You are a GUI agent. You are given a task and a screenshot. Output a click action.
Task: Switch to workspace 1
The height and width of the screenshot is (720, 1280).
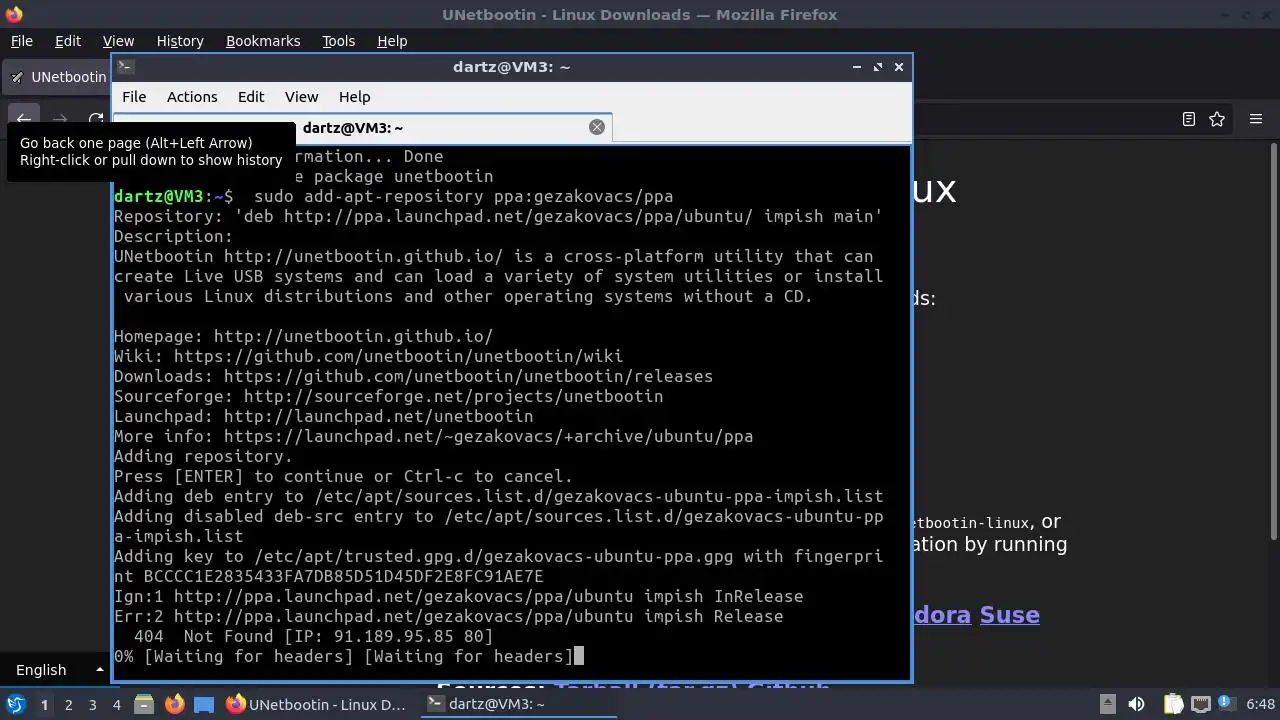(x=44, y=704)
